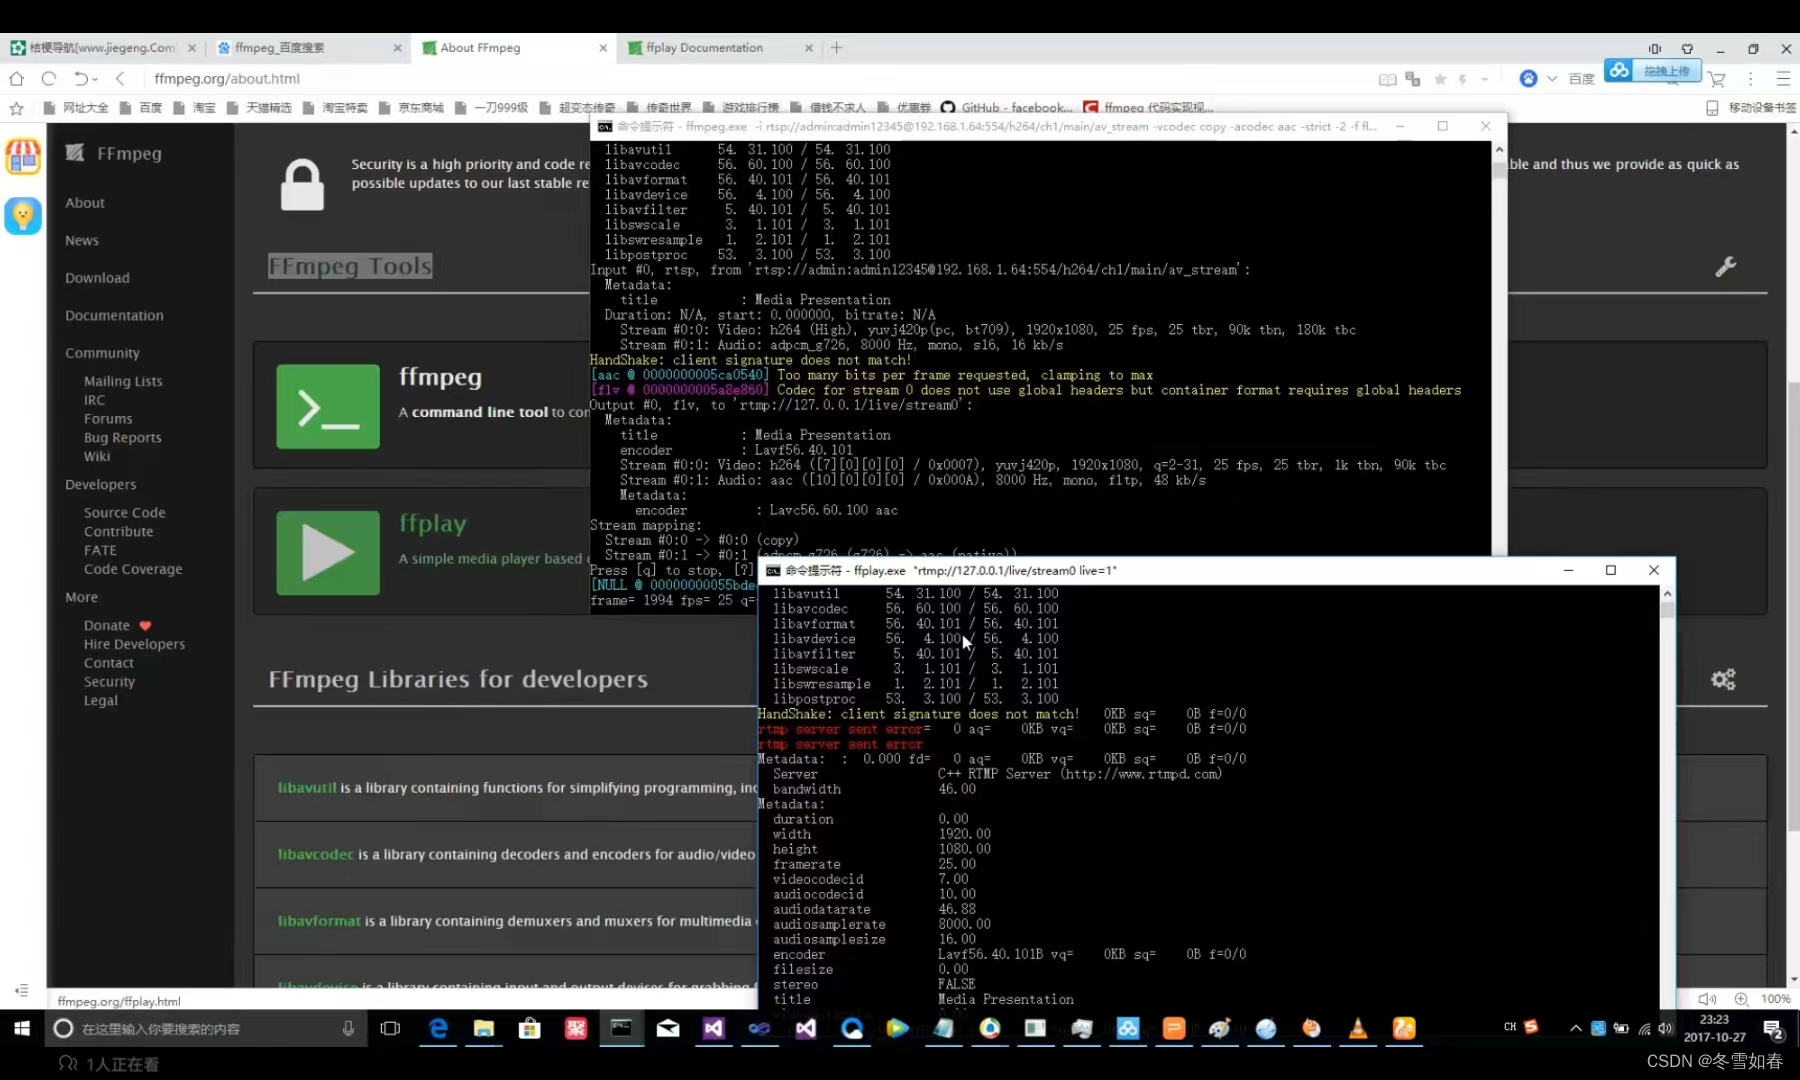Open Mailing Lists under Community
Image resolution: width=1800 pixels, height=1080 pixels.
coord(123,381)
